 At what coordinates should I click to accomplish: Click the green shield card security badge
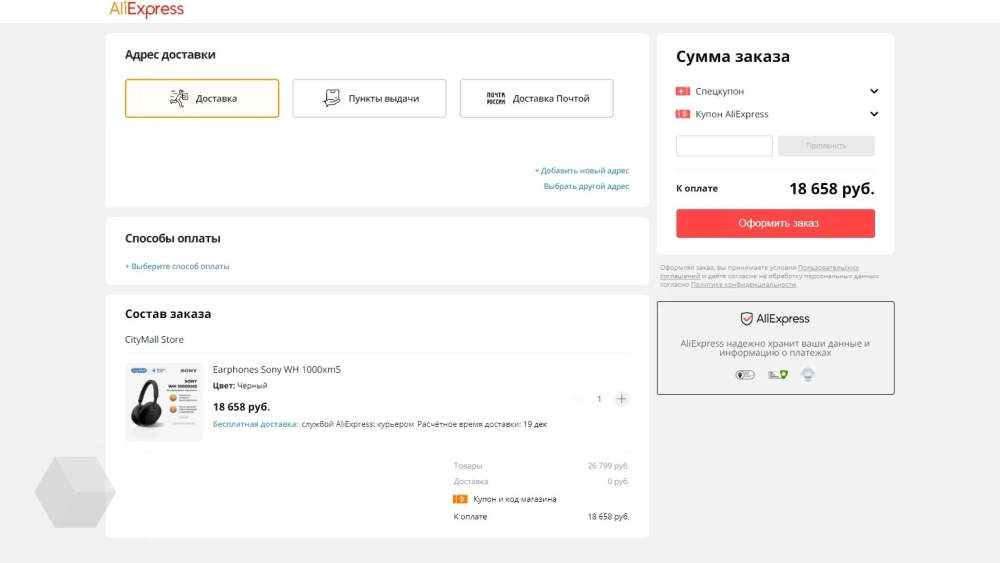[777, 375]
